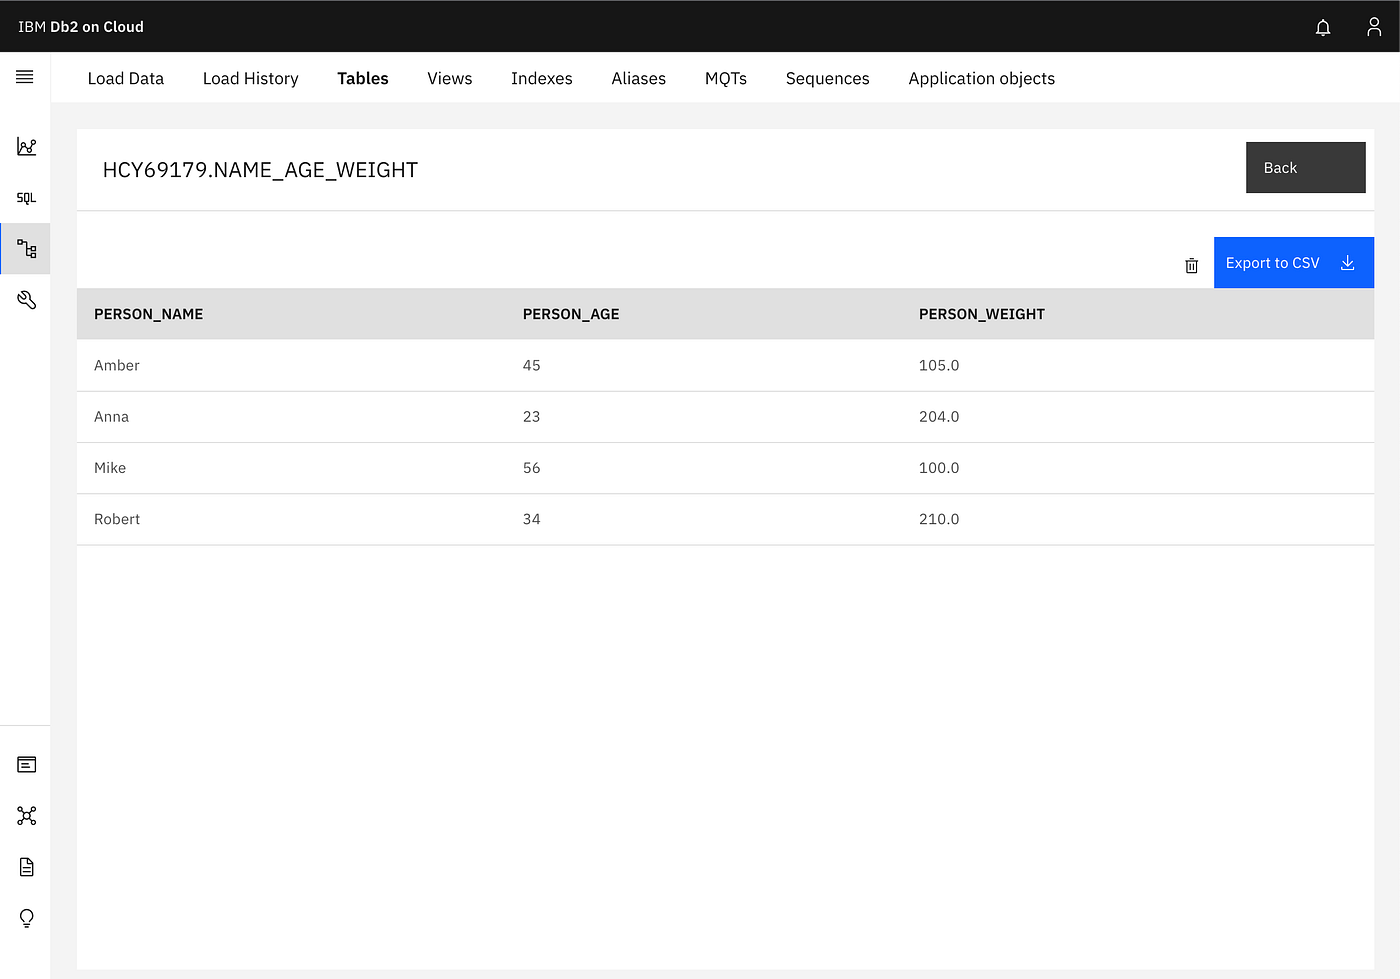Click the notifications bell icon
The image size is (1400, 979).
click(1323, 27)
